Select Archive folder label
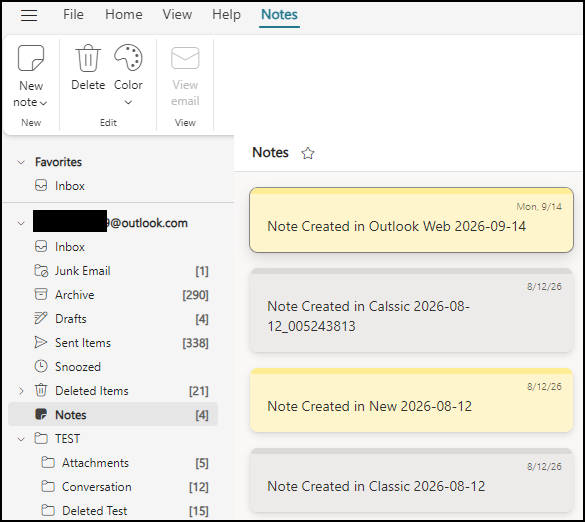The width and height of the screenshot is (585, 522). click(x=75, y=295)
